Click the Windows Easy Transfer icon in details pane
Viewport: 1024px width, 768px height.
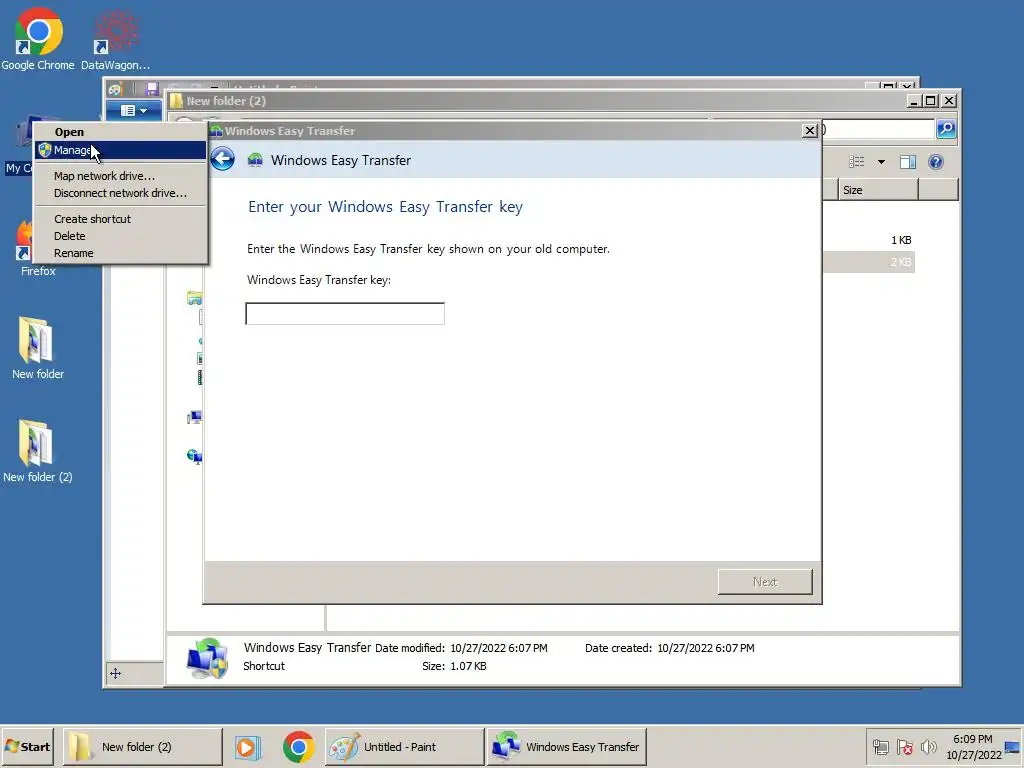pyautogui.click(x=207, y=658)
